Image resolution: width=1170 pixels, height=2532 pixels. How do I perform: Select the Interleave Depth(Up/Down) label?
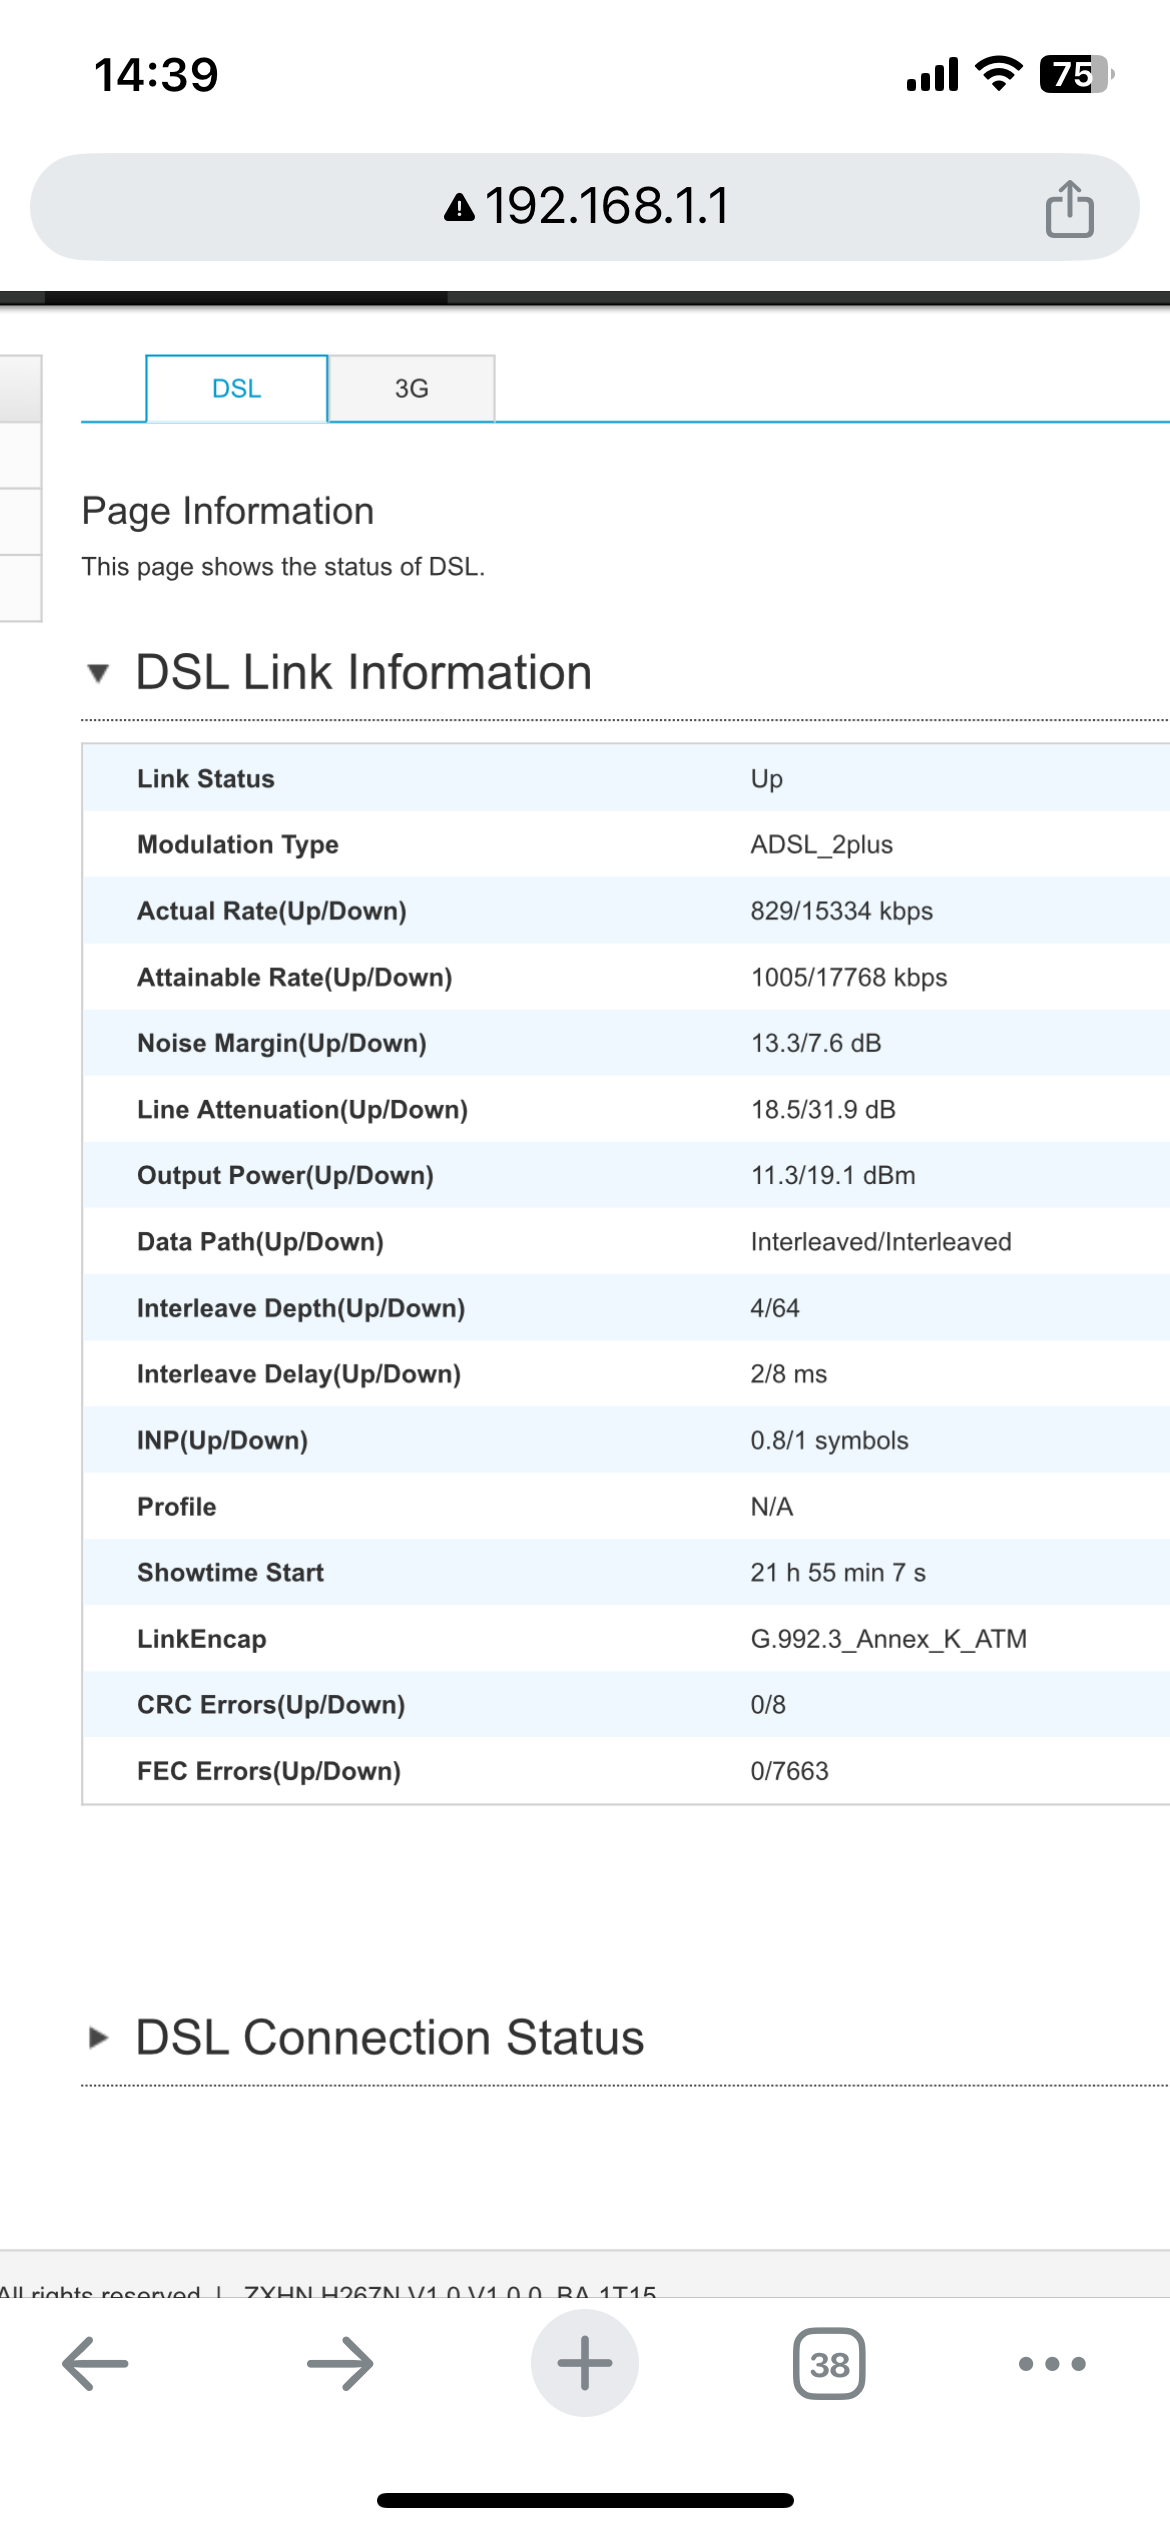point(301,1308)
